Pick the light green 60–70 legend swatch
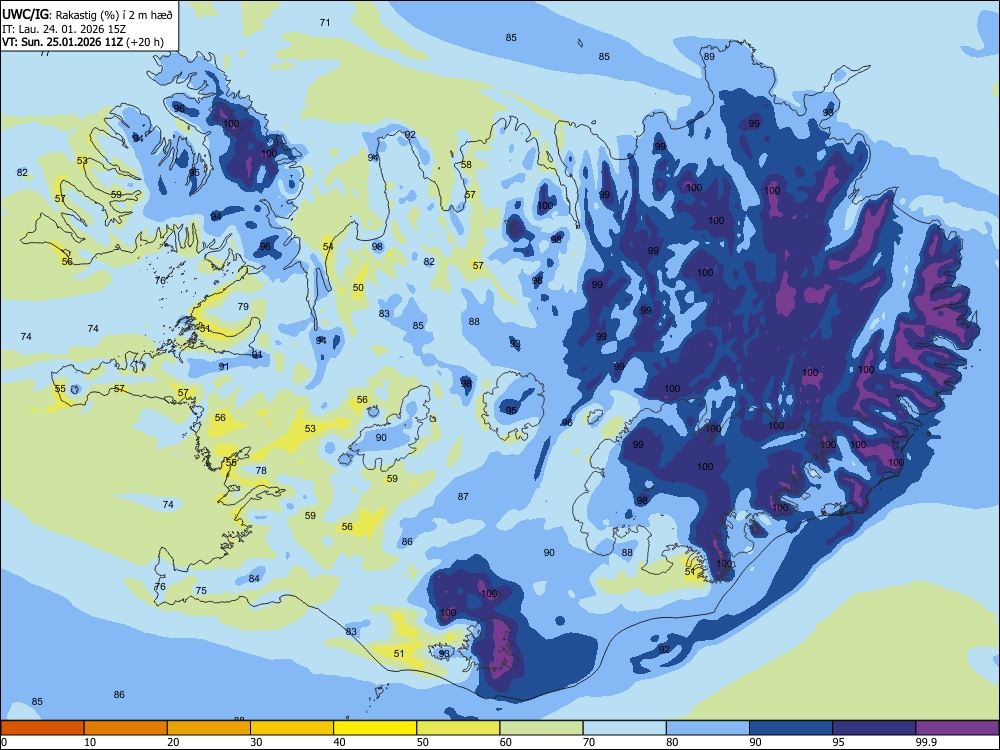 coord(541,728)
